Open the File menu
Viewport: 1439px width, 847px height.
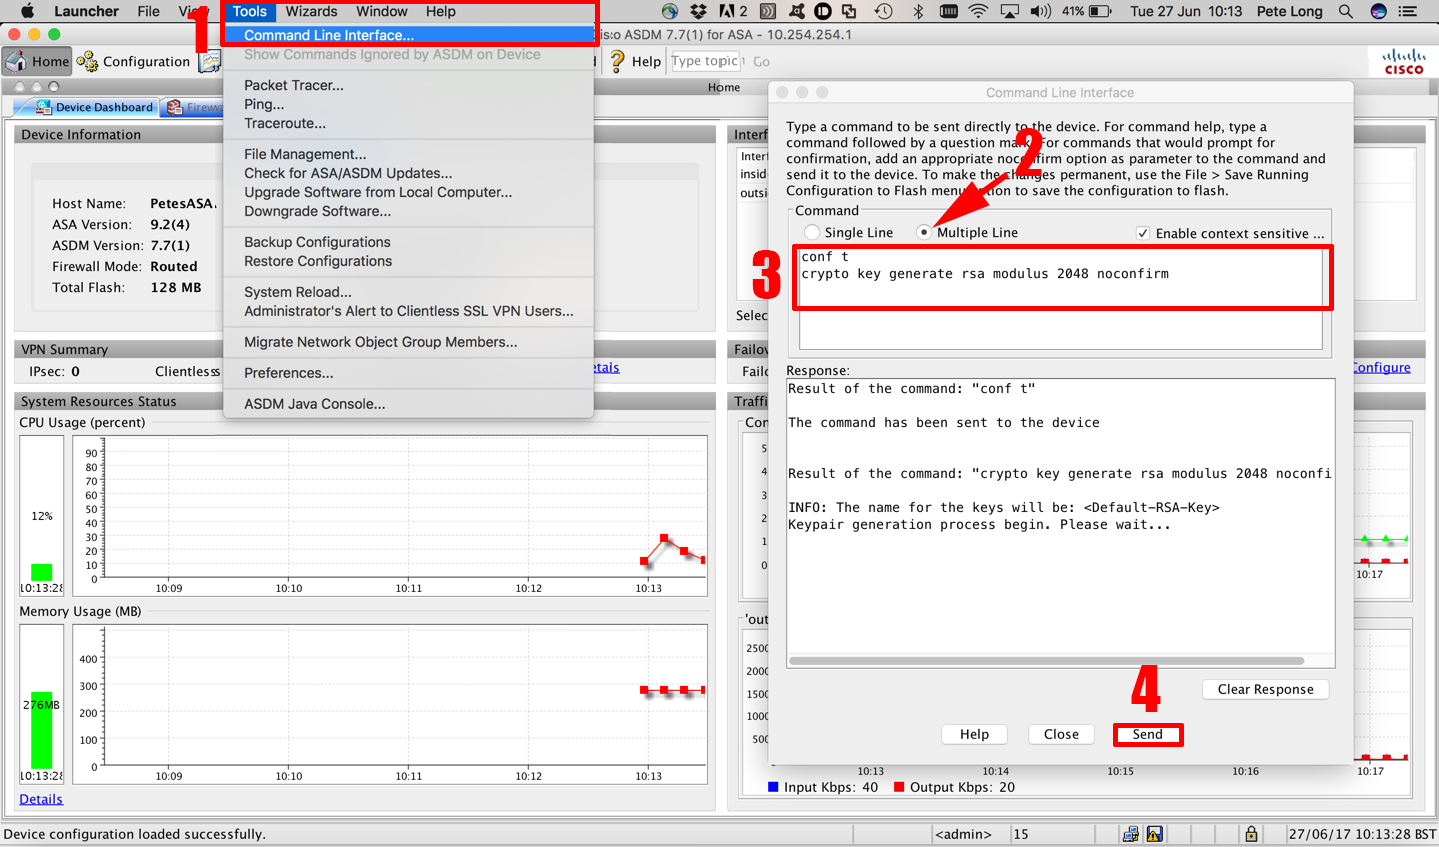149,11
